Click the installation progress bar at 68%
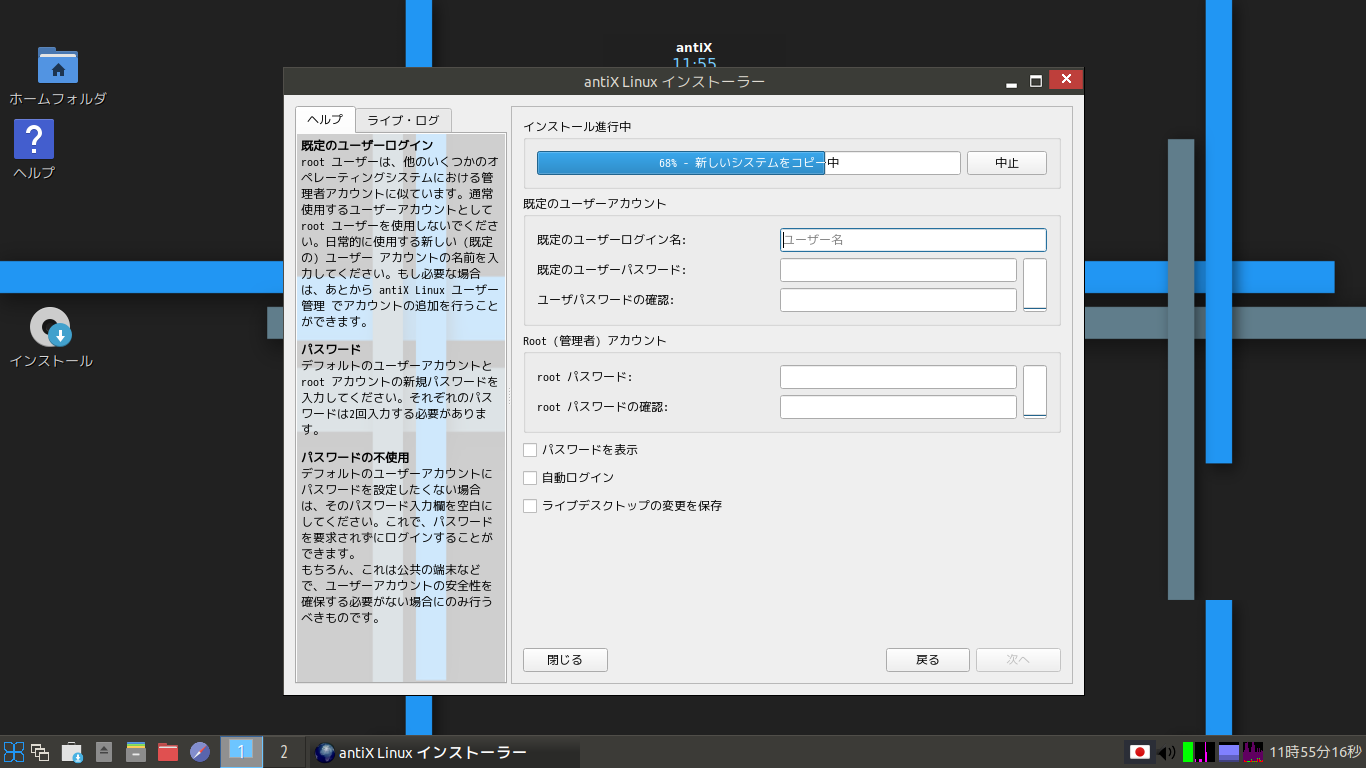This screenshot has height=768, width=1366. [749, 163]
